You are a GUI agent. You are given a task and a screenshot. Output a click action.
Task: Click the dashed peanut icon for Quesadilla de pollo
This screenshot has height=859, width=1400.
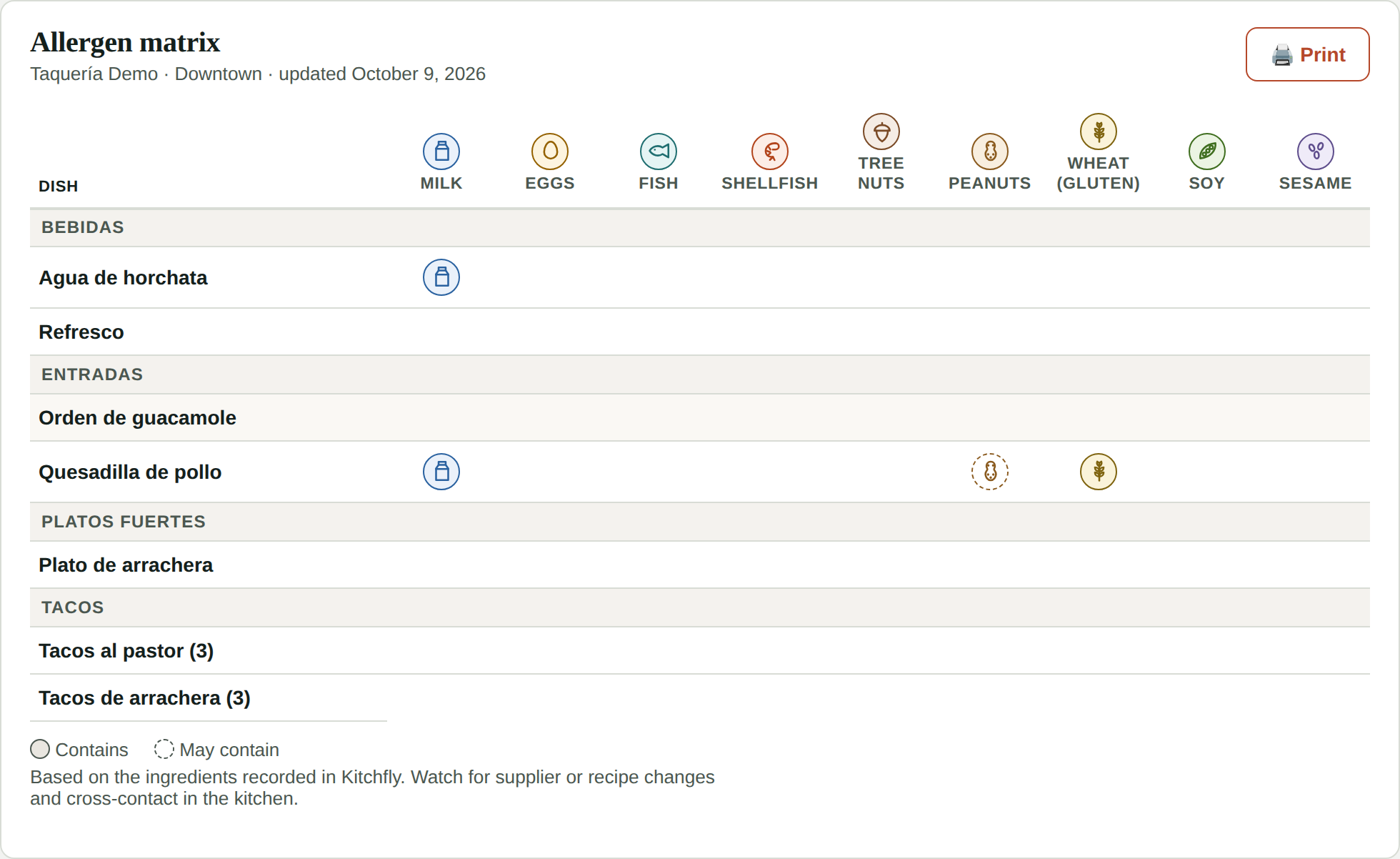click(990, 472)
